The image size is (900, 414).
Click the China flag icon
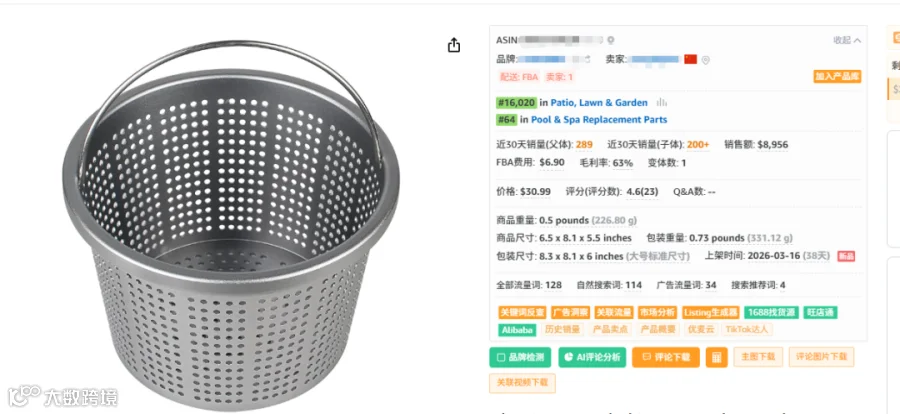point(690,59)
